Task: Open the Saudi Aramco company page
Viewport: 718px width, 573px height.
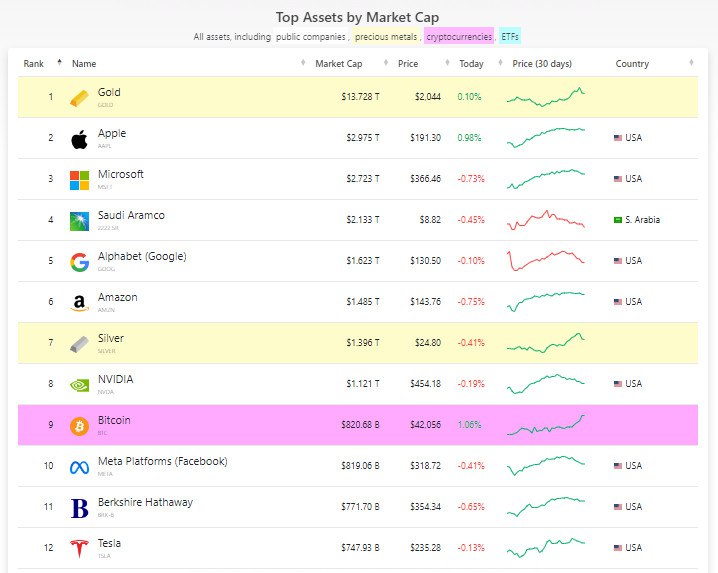Action: (x=131, y=215)
